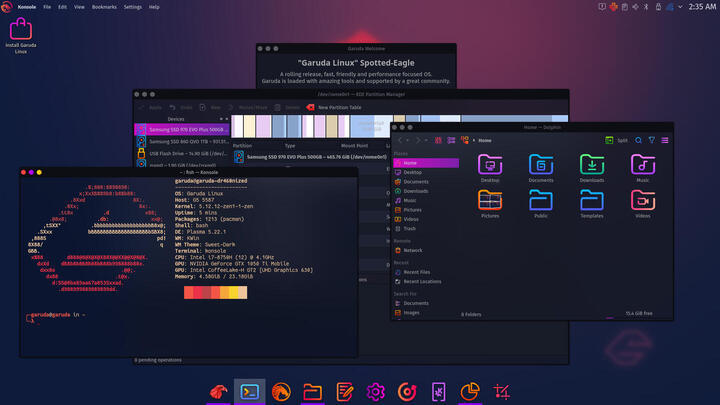The width and height of the screenshot is (720, 405).
Task: Open Documents folder icon in Dolphin
Action: coord(540,165)
